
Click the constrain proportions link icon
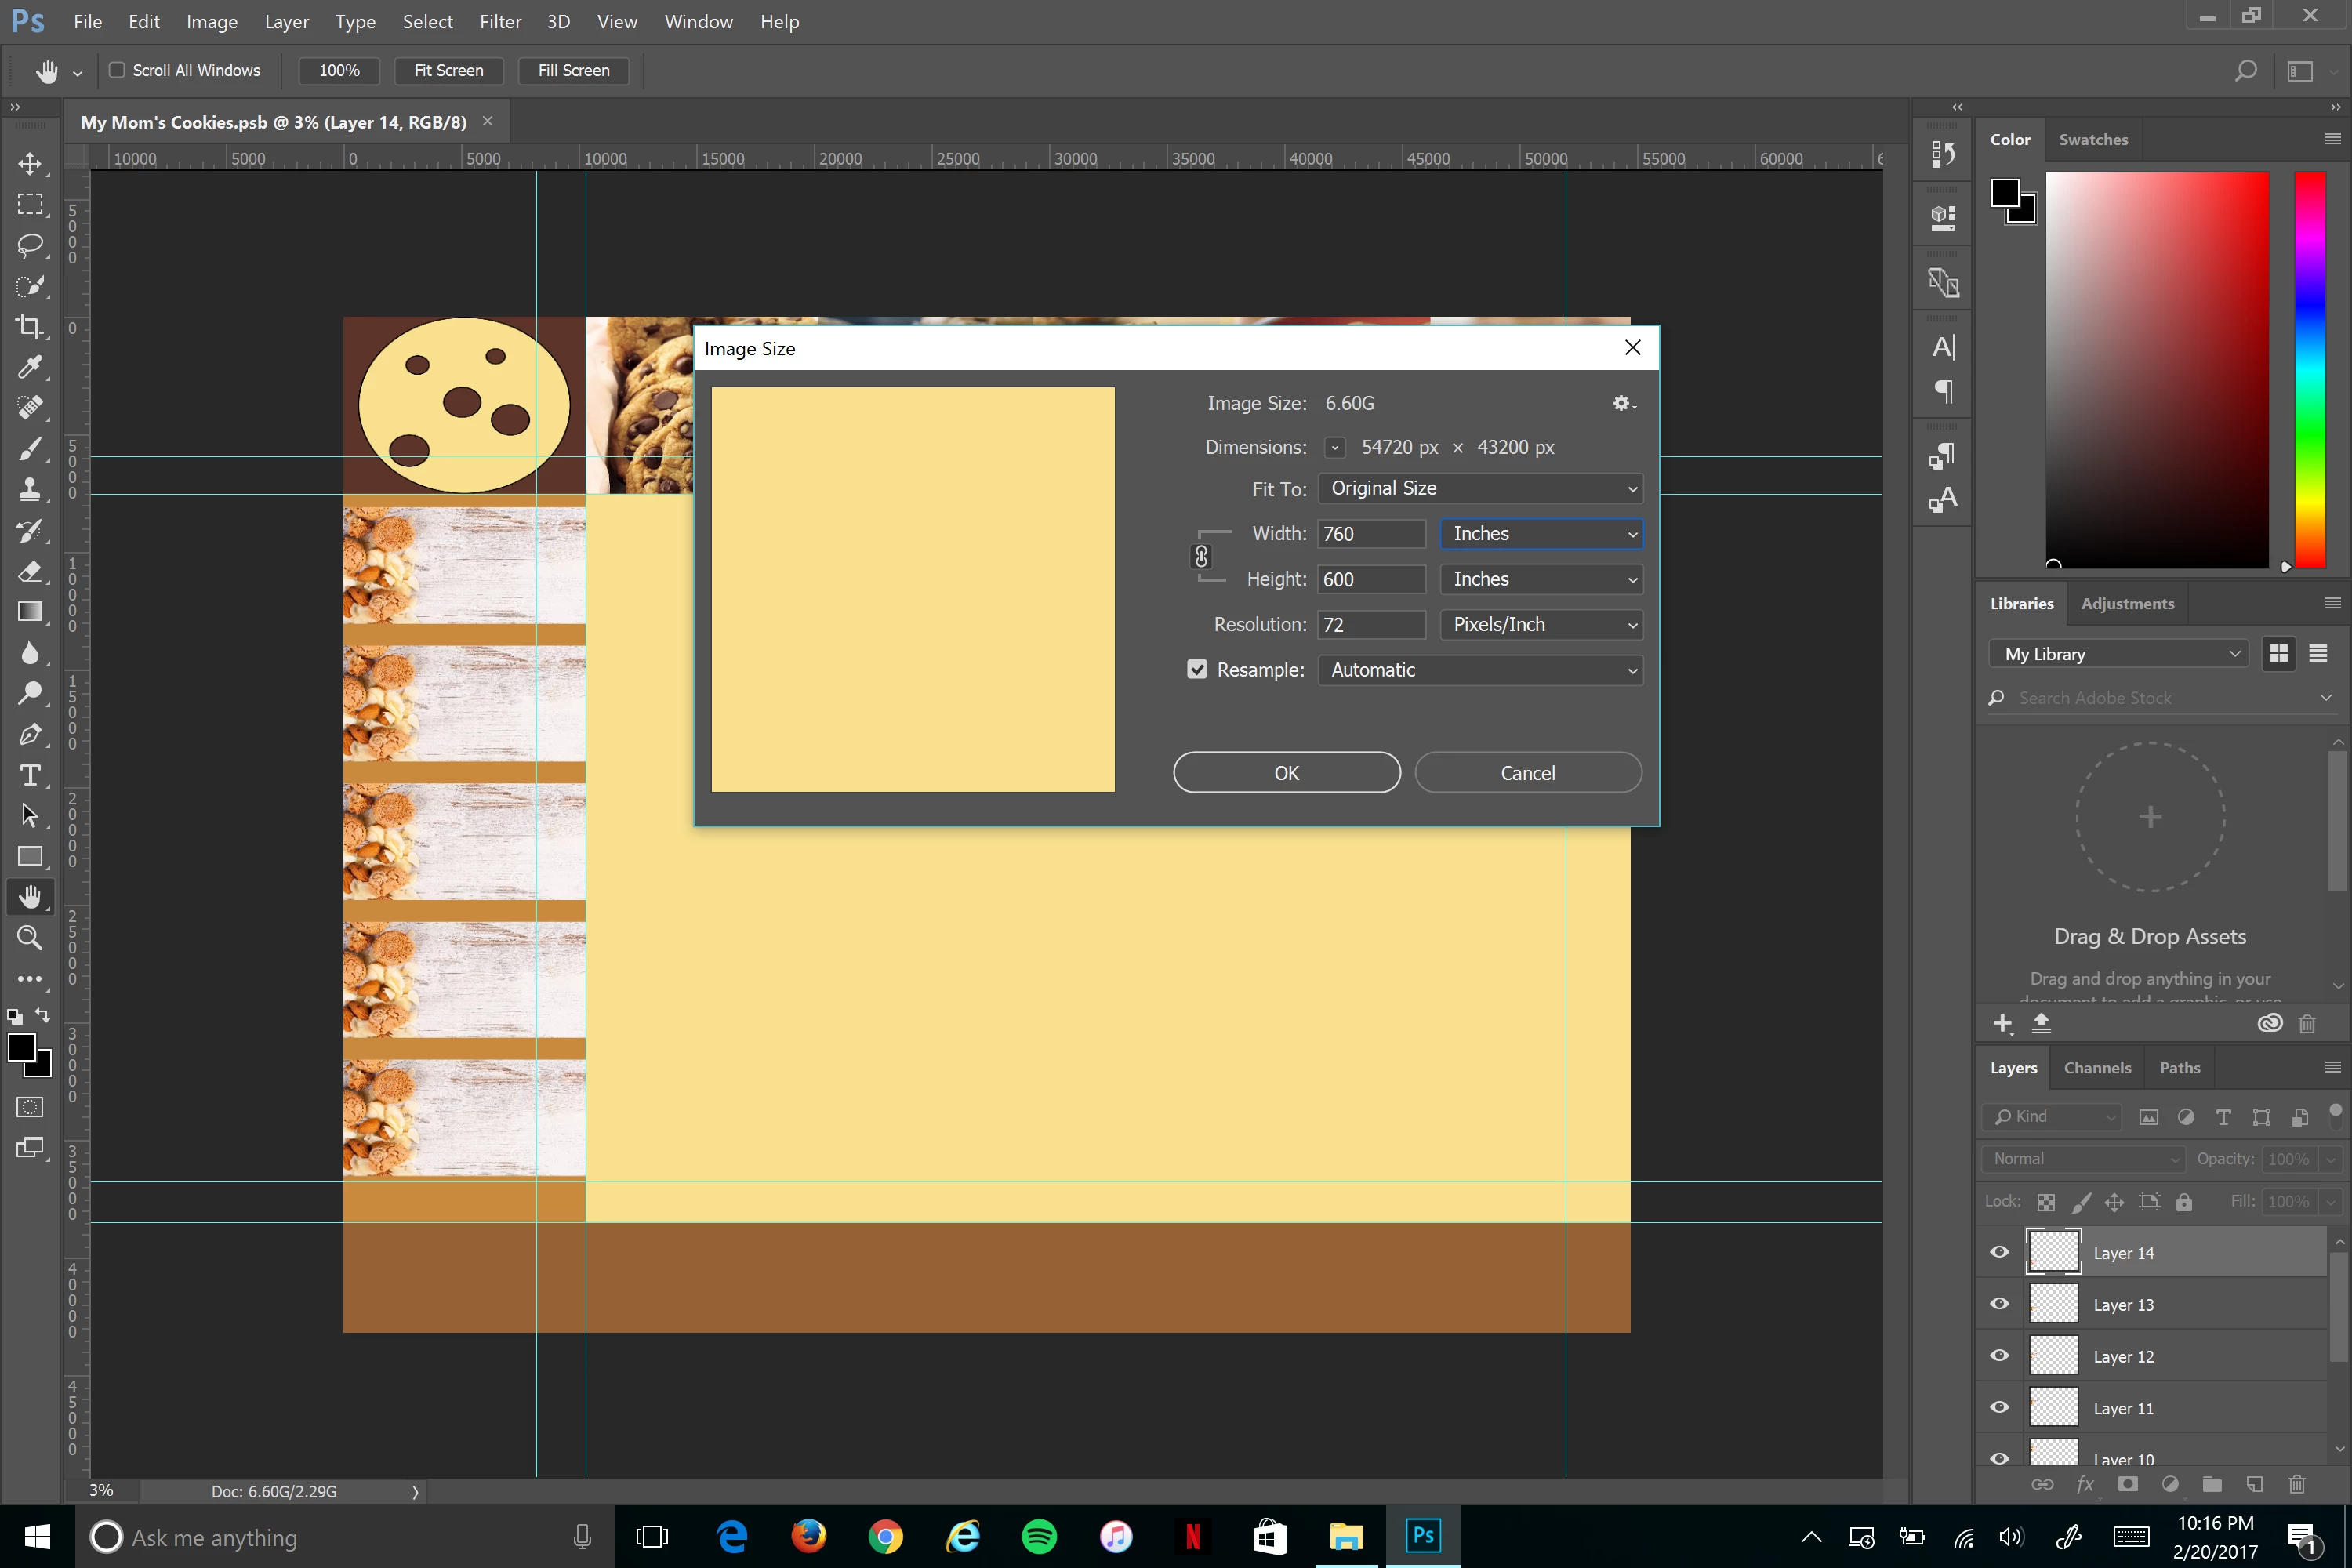[x=1201, y=556]
